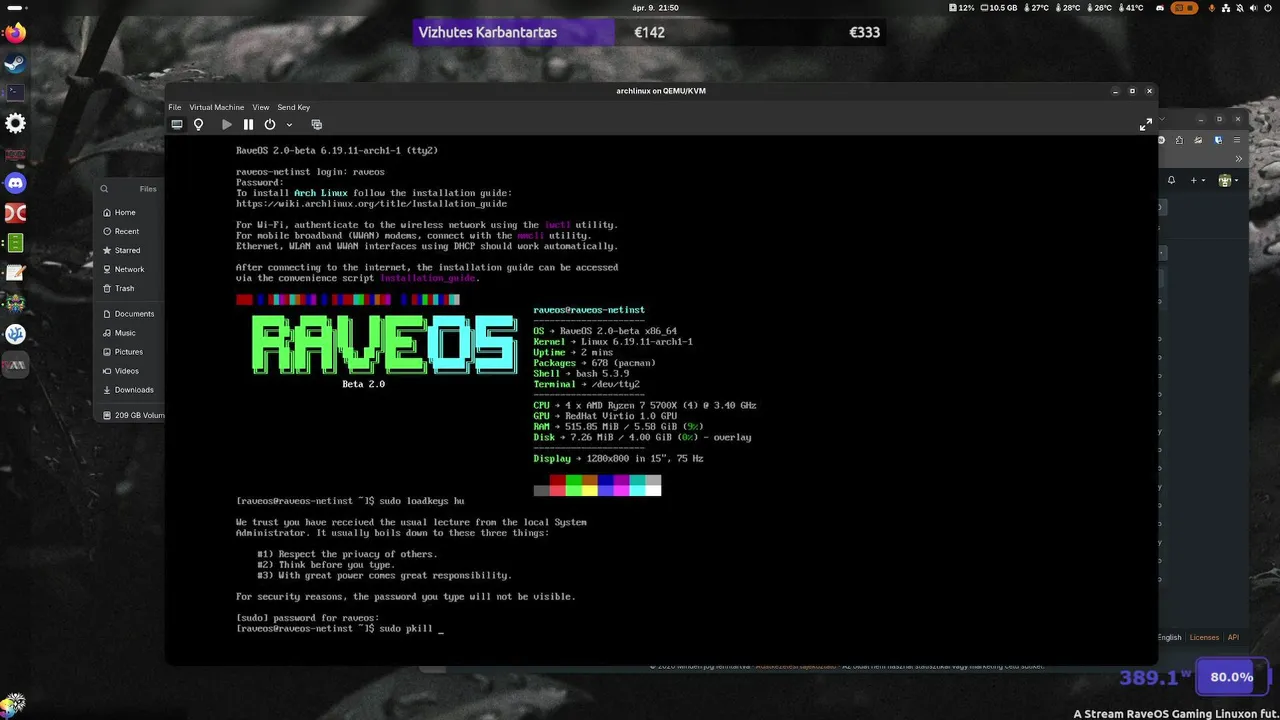Open Discord from the dock
The height and width of the screenshot is (720, 1280).
pos(15,183)
